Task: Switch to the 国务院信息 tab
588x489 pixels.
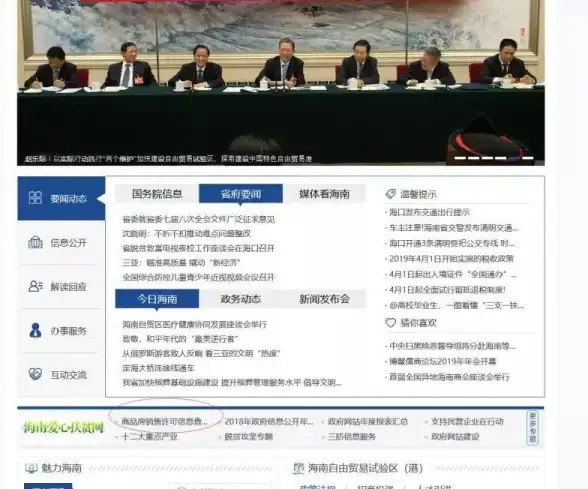Action: (x=157, y=194)
